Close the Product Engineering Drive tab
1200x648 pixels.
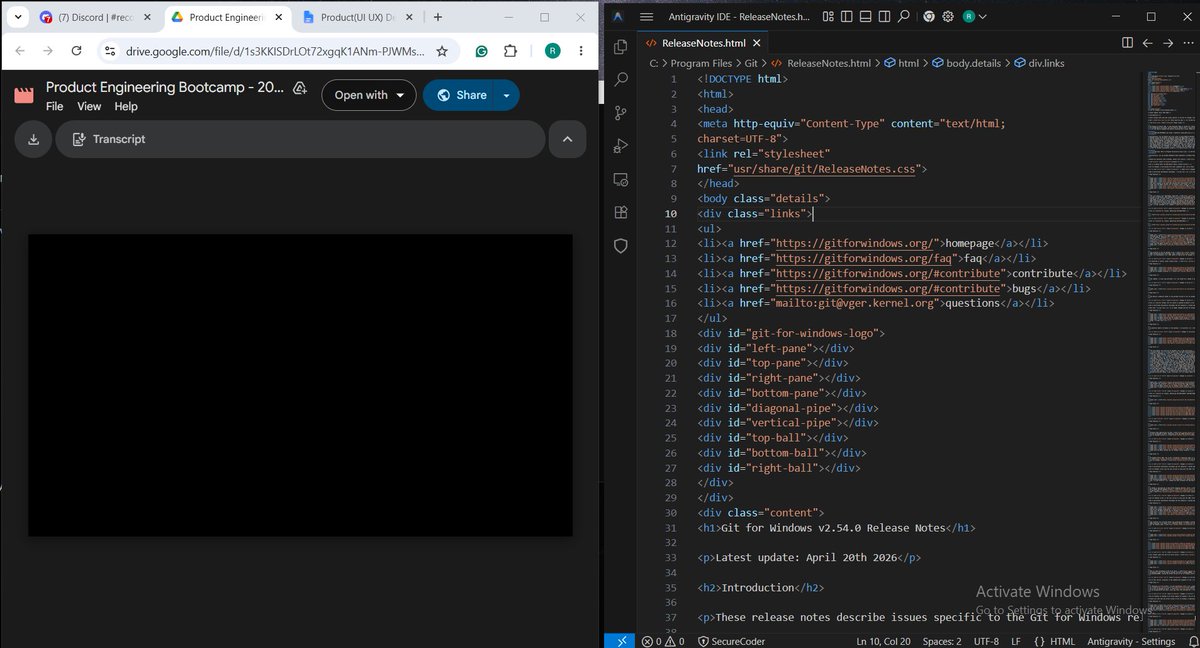tap(278, 17)
